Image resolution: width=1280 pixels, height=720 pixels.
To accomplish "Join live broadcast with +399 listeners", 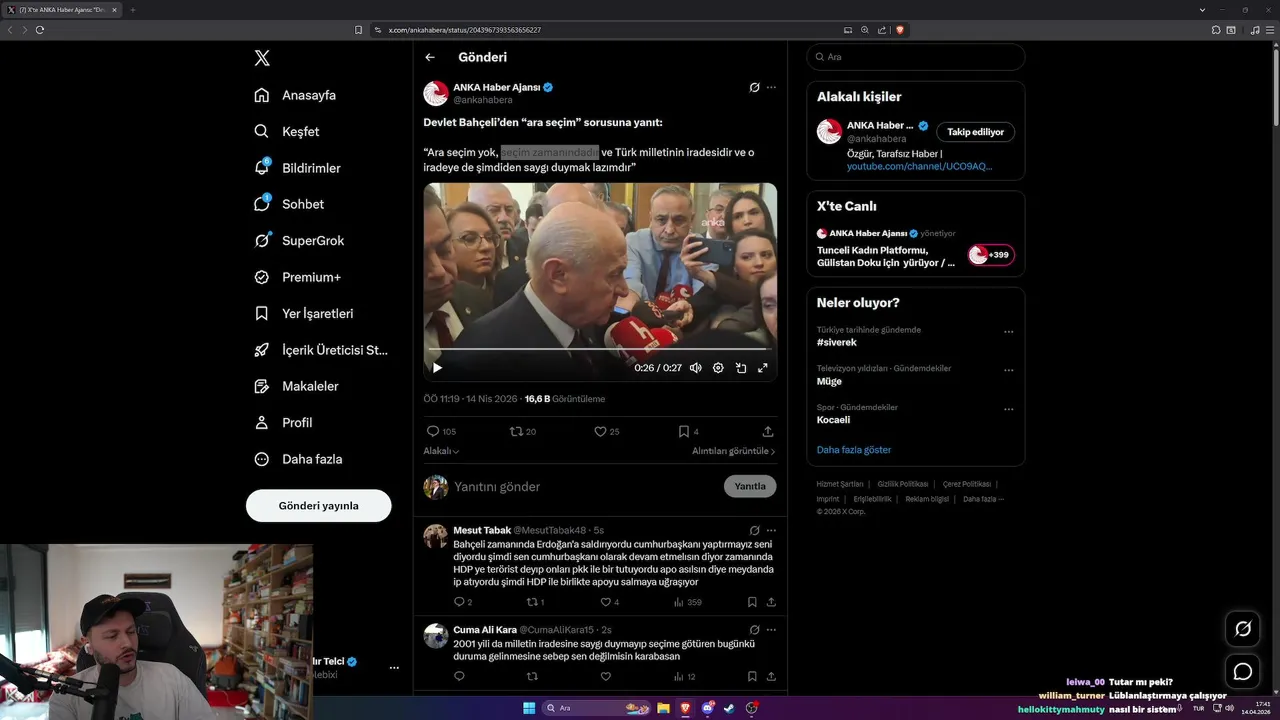I will click(x=991, y=255).
